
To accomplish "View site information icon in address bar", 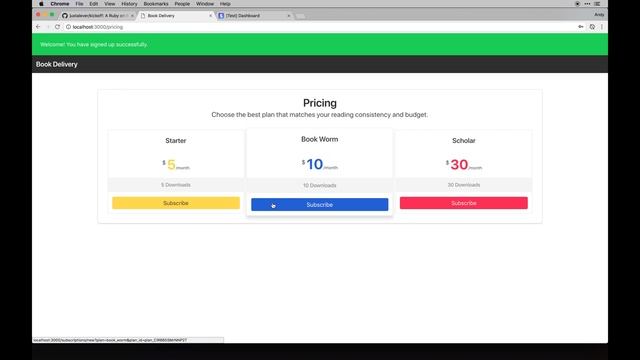I will click(x=68, y=27).
